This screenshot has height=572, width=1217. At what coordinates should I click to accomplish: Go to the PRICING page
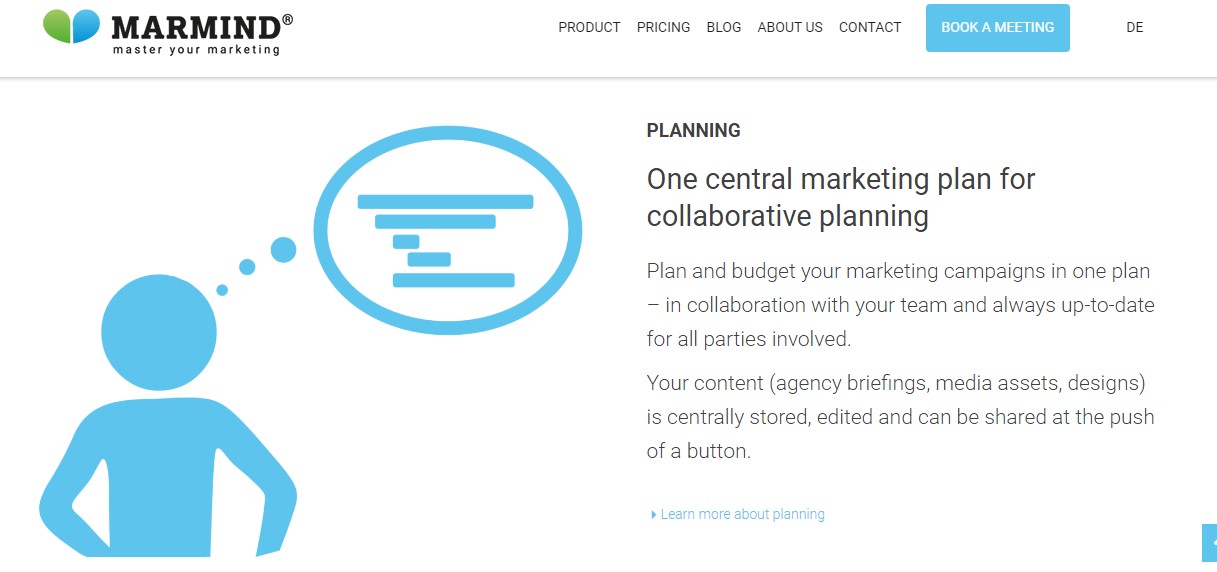coord(663,27)
